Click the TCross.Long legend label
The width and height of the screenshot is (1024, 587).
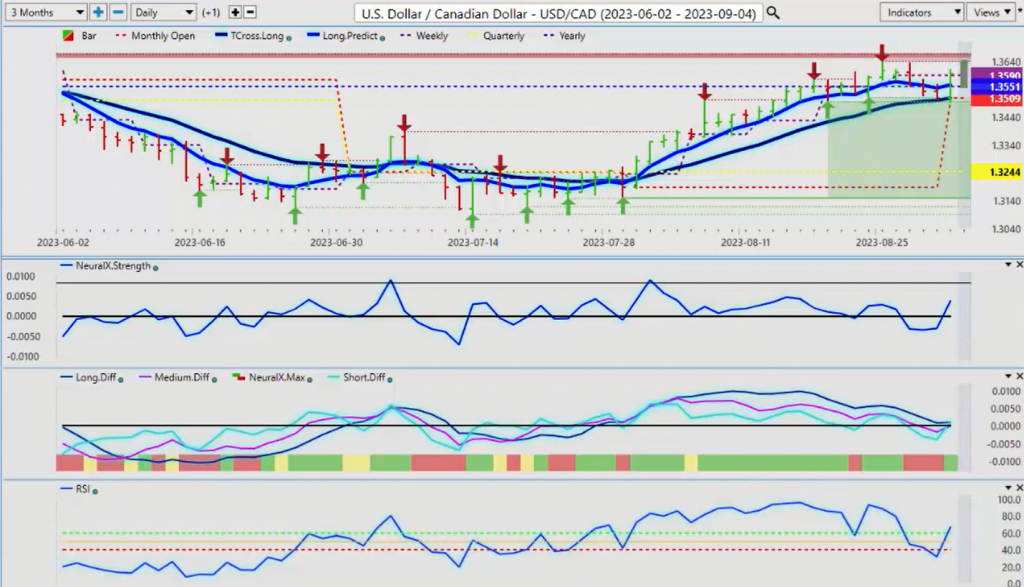pos(257,36)
